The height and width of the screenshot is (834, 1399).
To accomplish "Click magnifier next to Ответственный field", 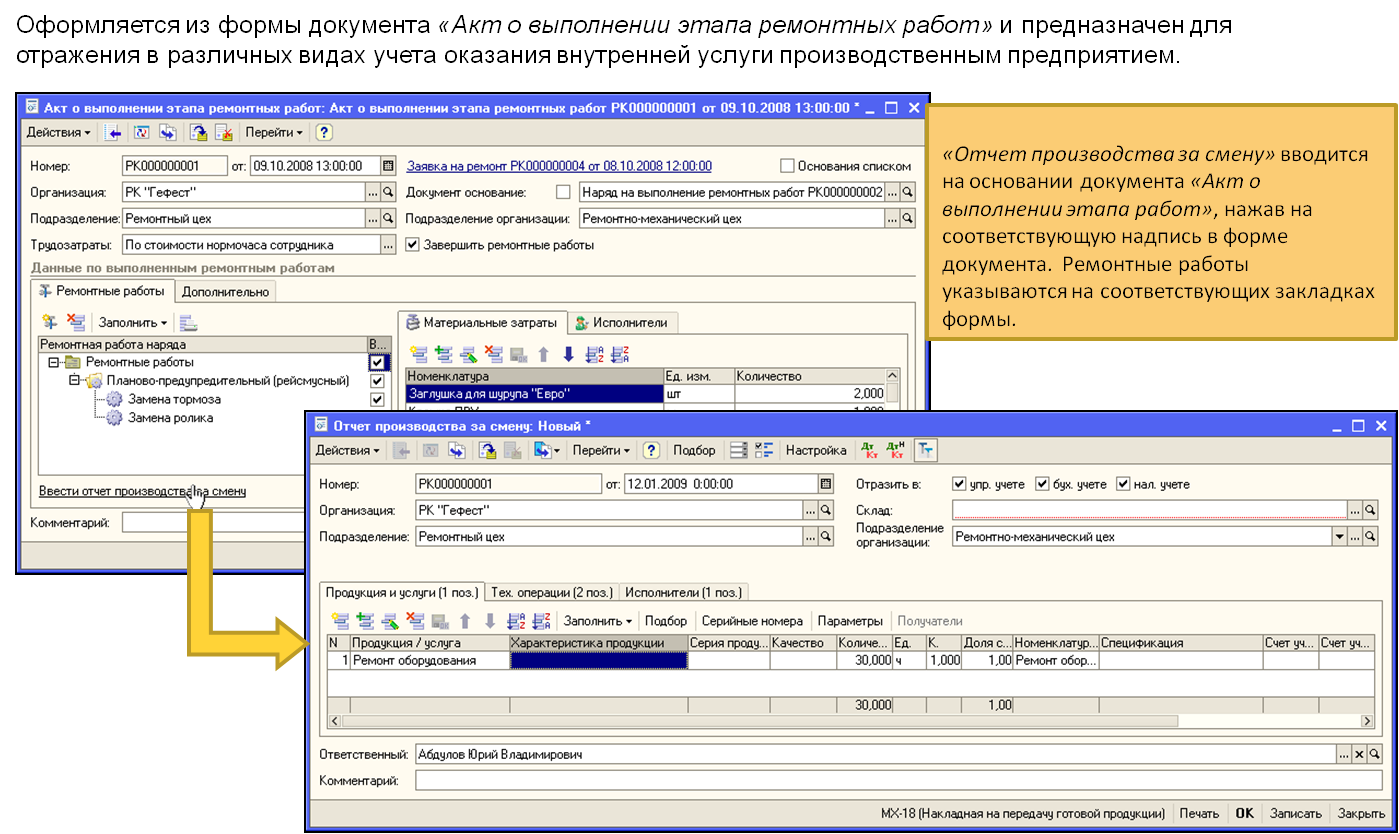I will tap(1375, 754).
